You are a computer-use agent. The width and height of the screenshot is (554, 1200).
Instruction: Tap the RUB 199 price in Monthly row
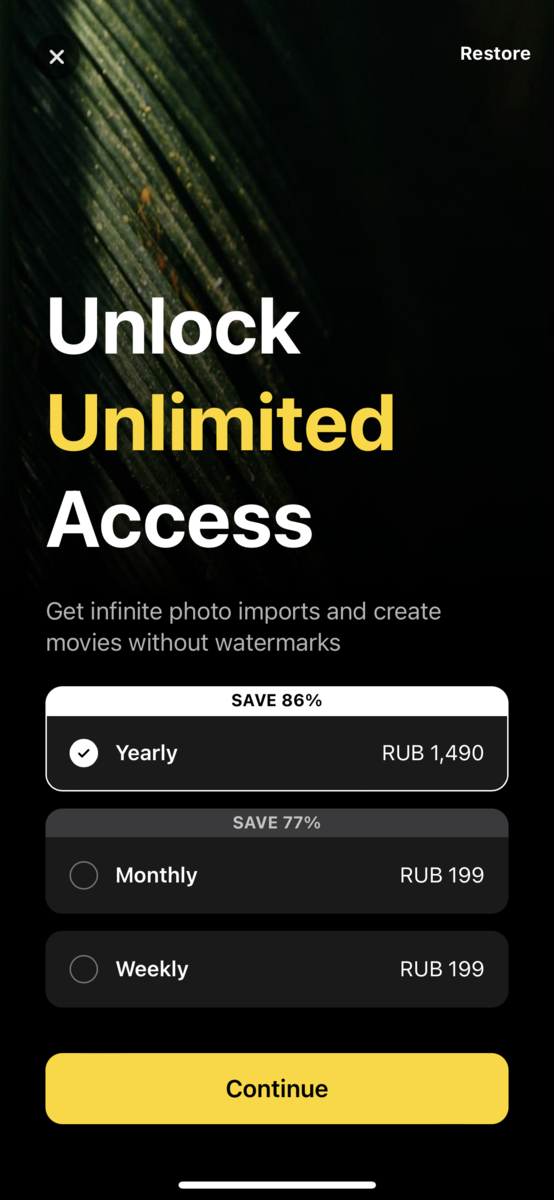pos(442,875)
